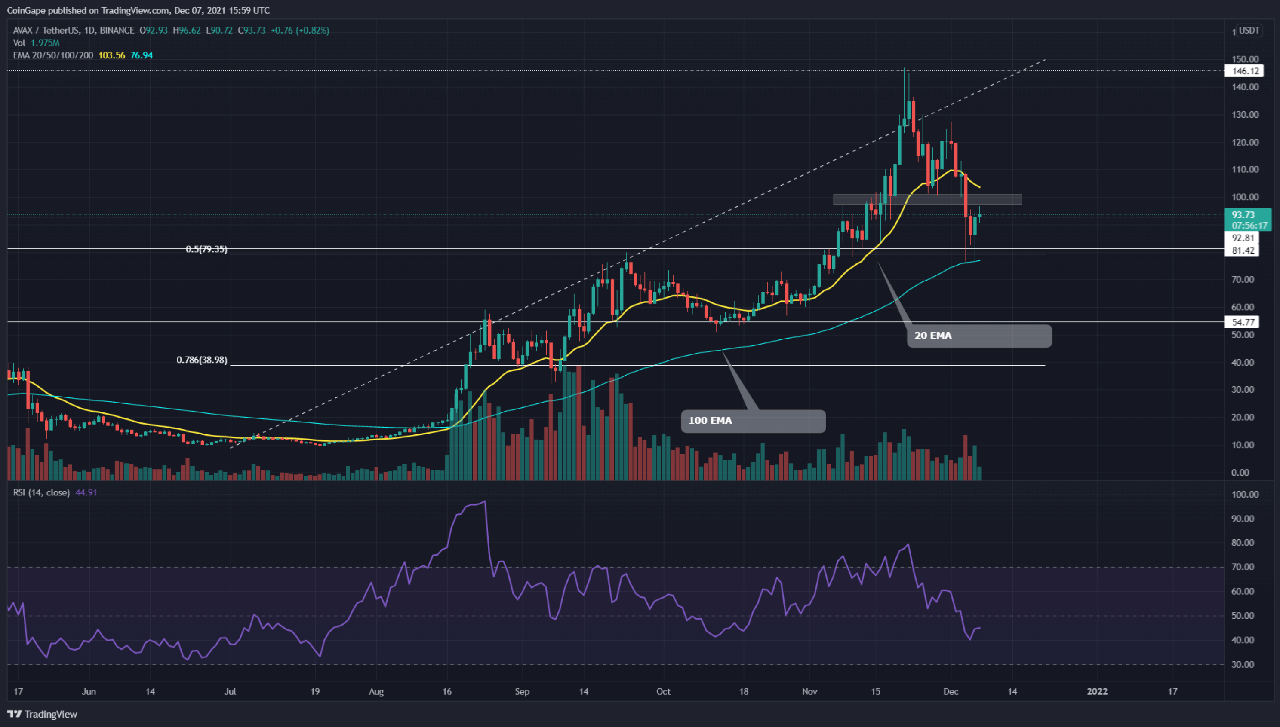Click the Sep date axis label

click(x=522, y=691)
